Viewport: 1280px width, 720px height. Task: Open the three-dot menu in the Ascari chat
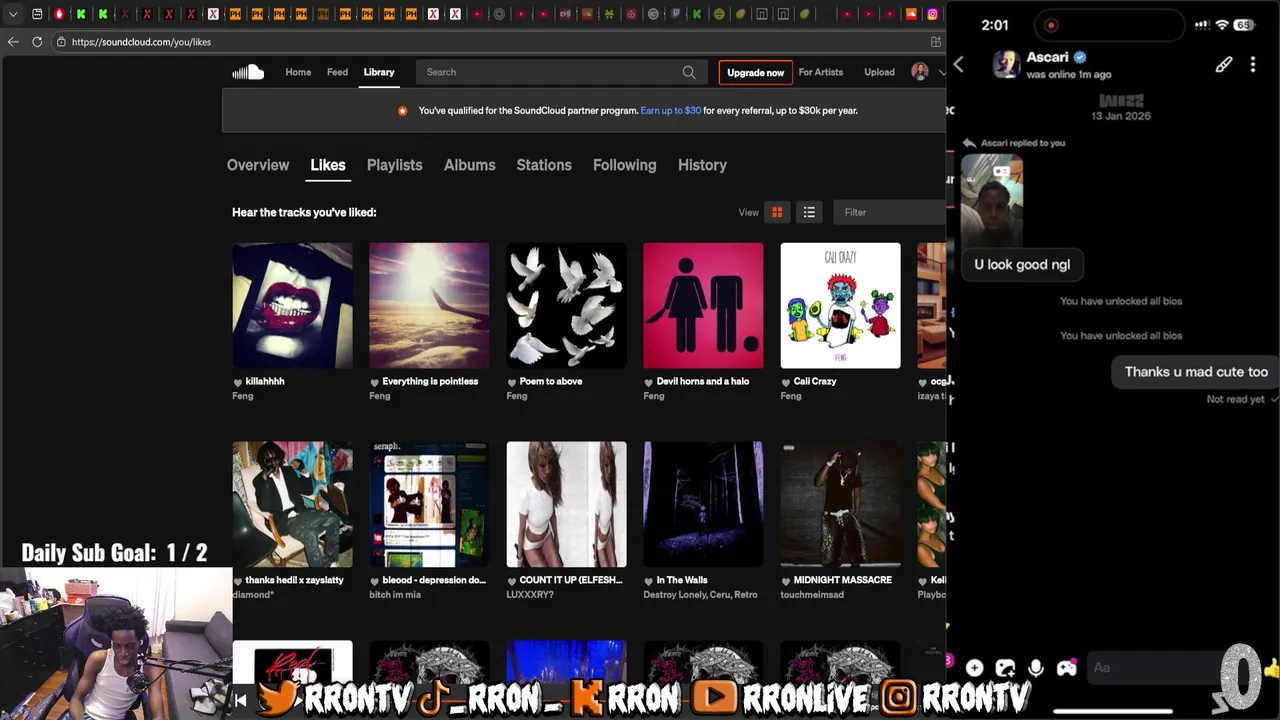pos(1253,65)
